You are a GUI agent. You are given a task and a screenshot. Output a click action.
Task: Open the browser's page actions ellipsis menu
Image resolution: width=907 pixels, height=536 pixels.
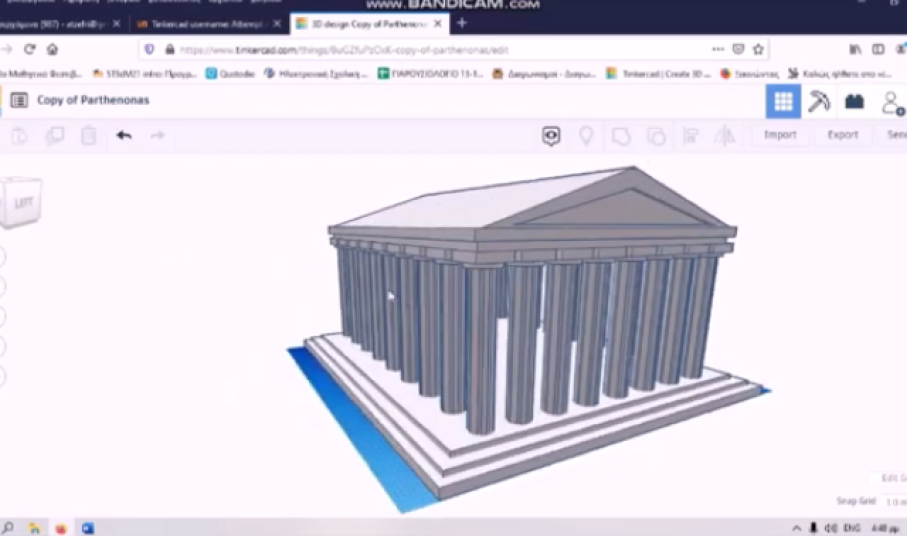pos(718,49)
